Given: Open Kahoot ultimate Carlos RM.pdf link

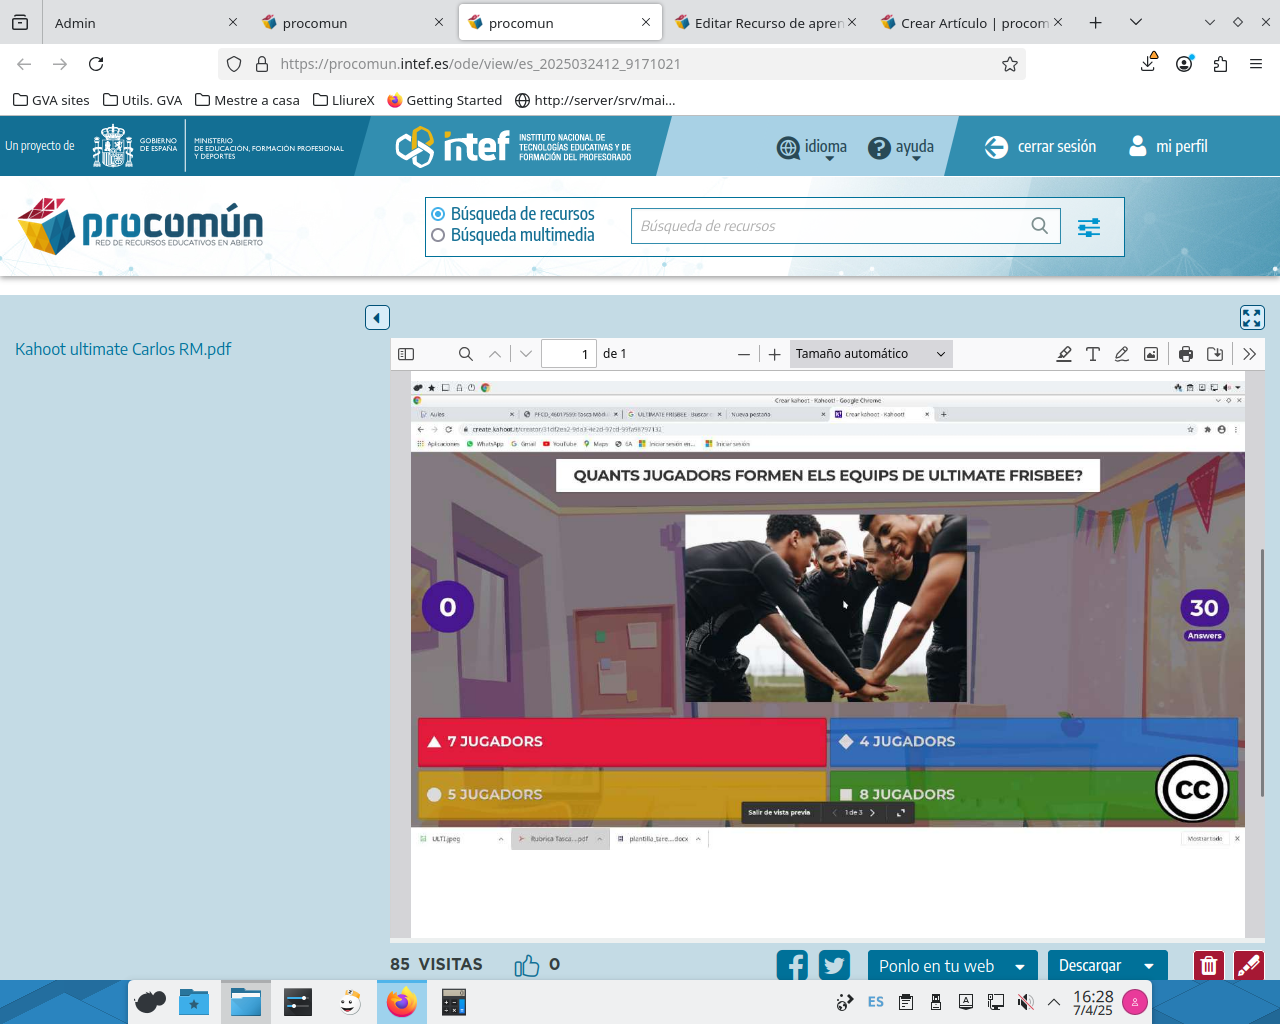Looking at the screenshot, I should click(123, 349).
